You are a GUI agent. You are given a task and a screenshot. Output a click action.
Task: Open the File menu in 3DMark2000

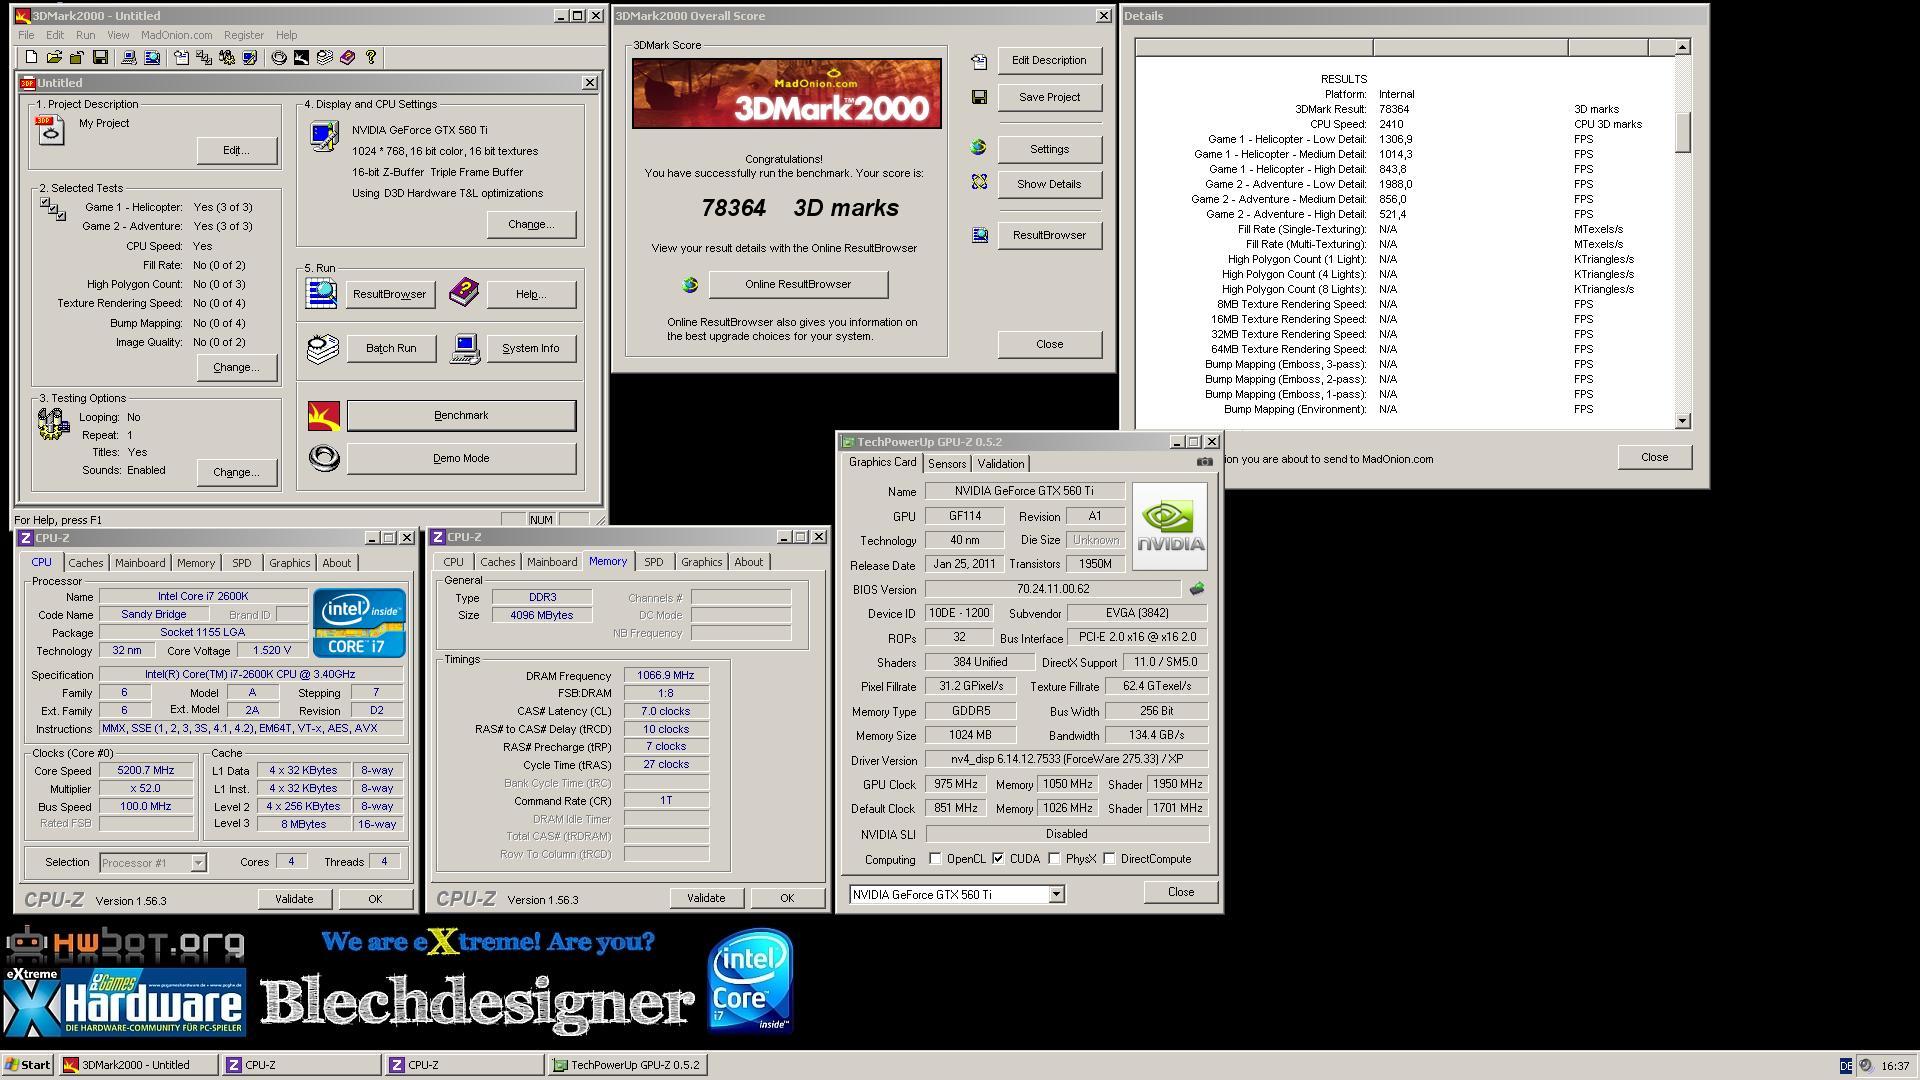pyautogui.click(x=26, y=35)
